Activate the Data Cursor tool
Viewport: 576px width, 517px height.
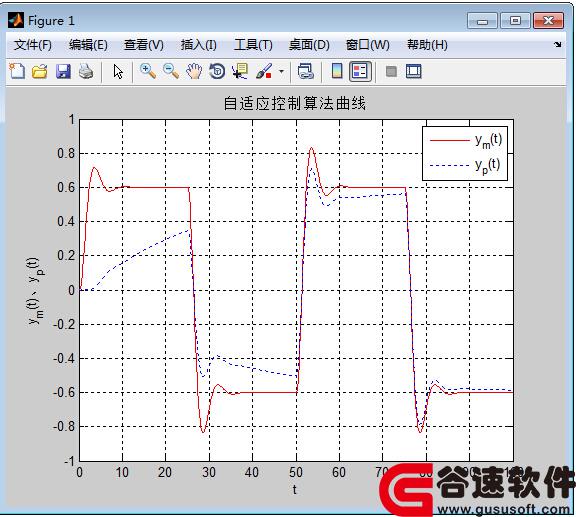[x=240, y=71]
